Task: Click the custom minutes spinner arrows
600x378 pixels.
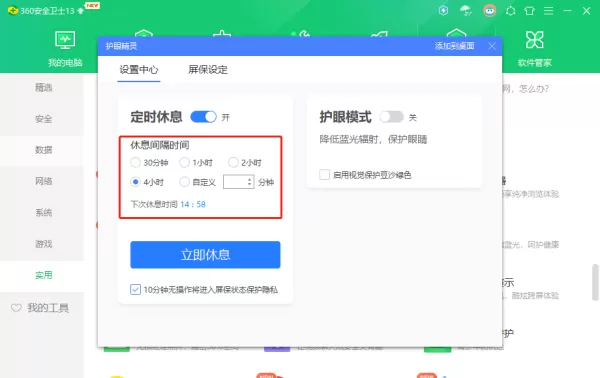Action: click(249, 182)
